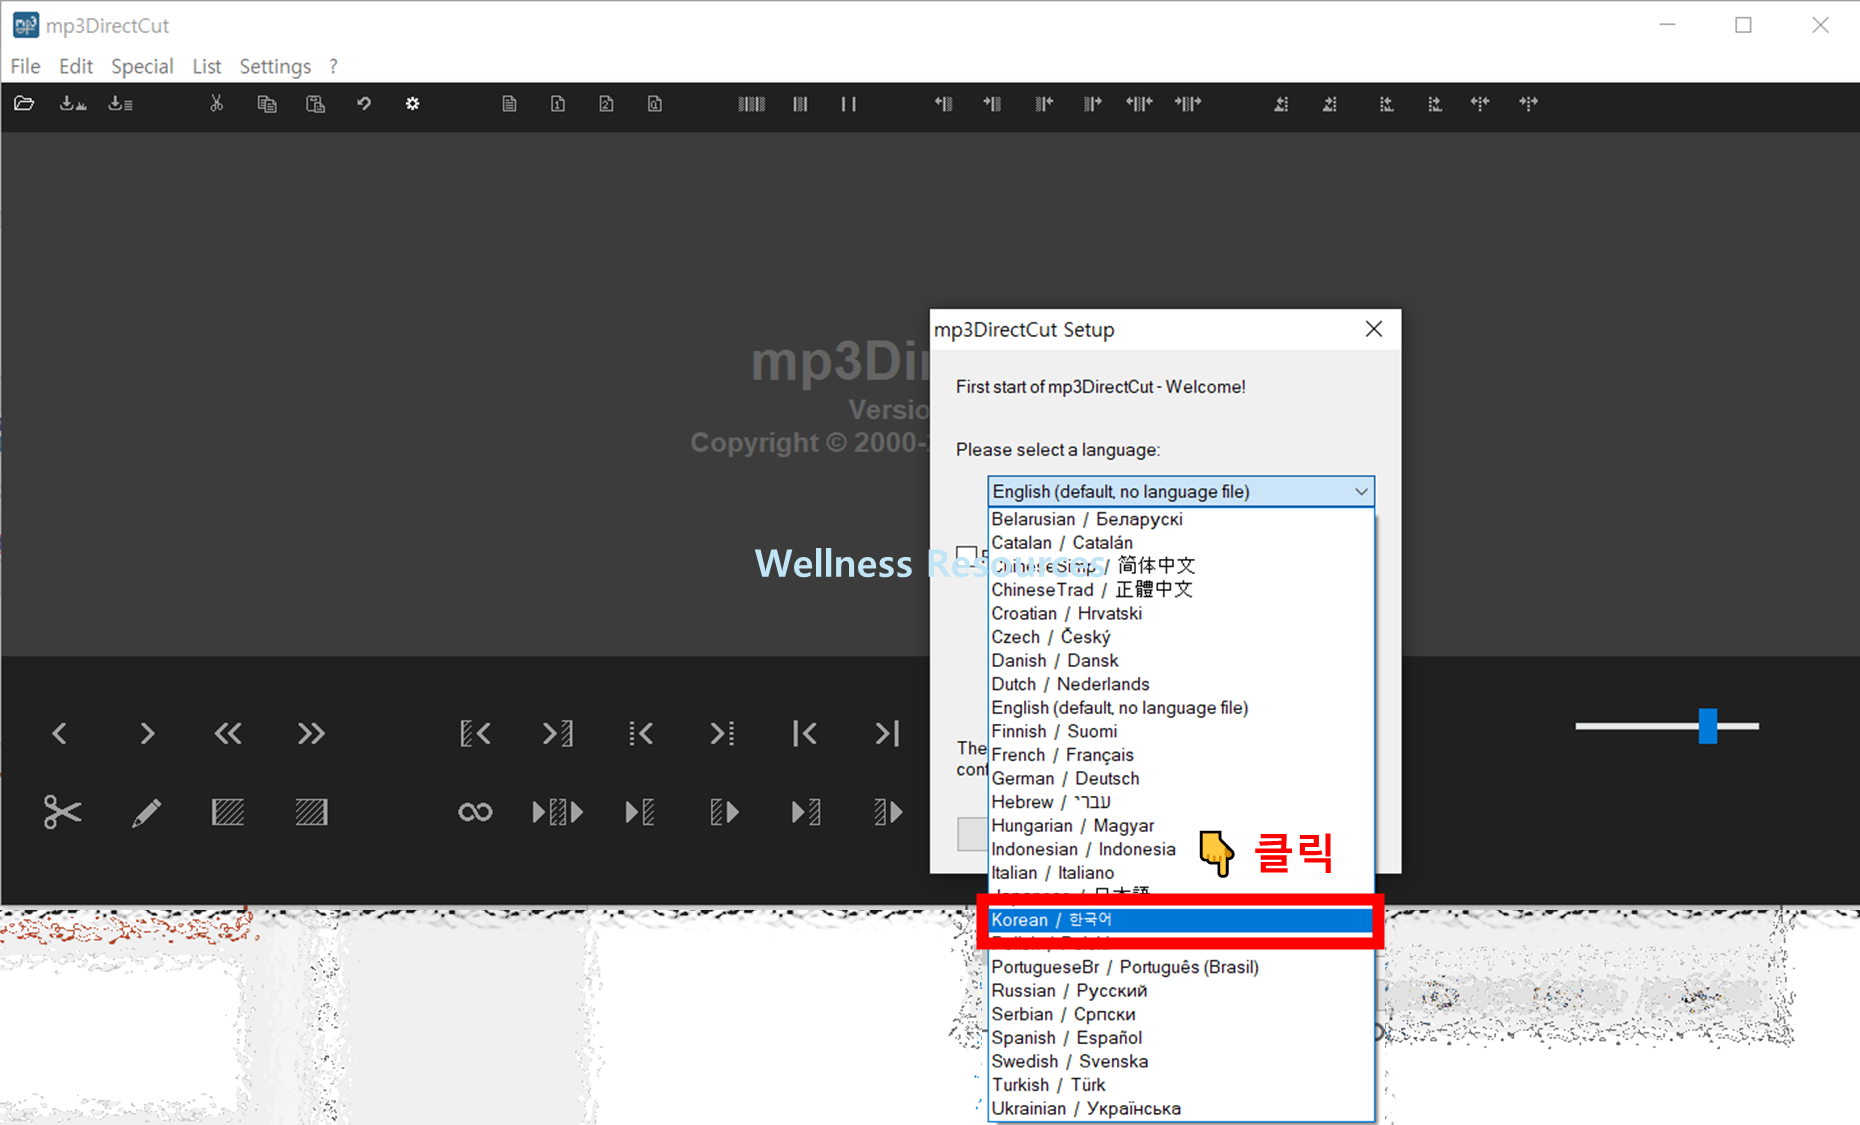Choose Catalan / Catalán from the list
Viewport: 1860px width, 1125px height.
pyautogui.click(x=1180, y=543)
